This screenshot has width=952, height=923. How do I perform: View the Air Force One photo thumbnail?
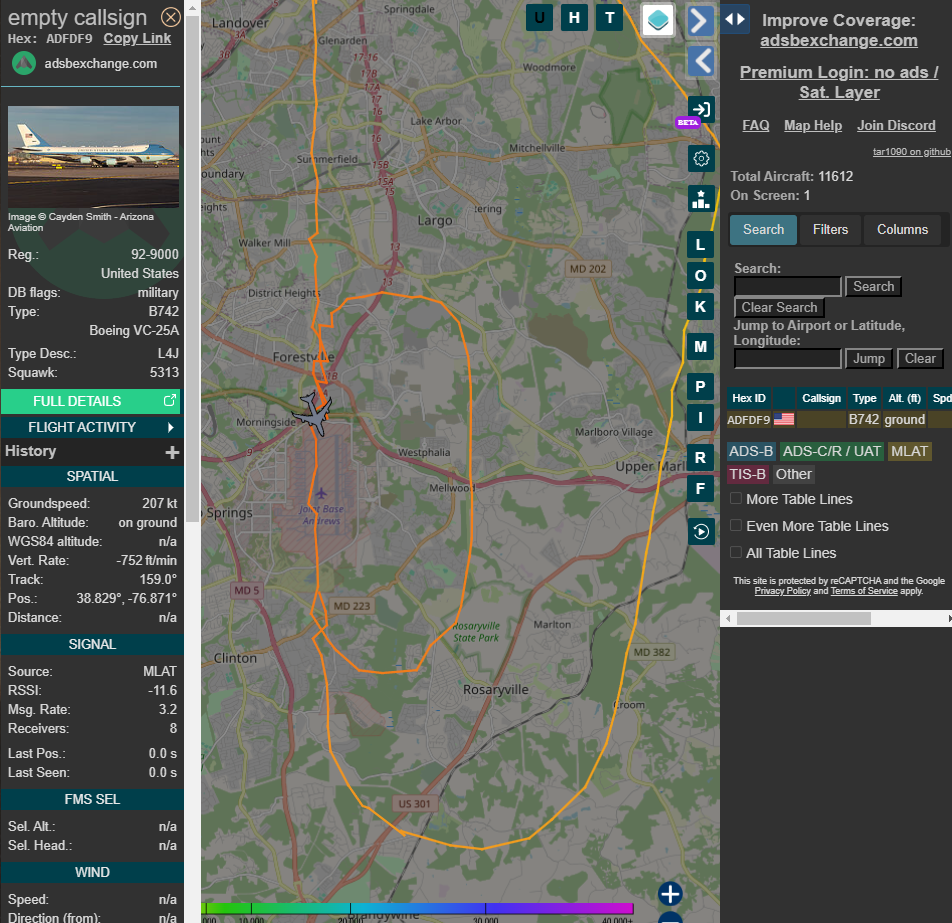94,157
